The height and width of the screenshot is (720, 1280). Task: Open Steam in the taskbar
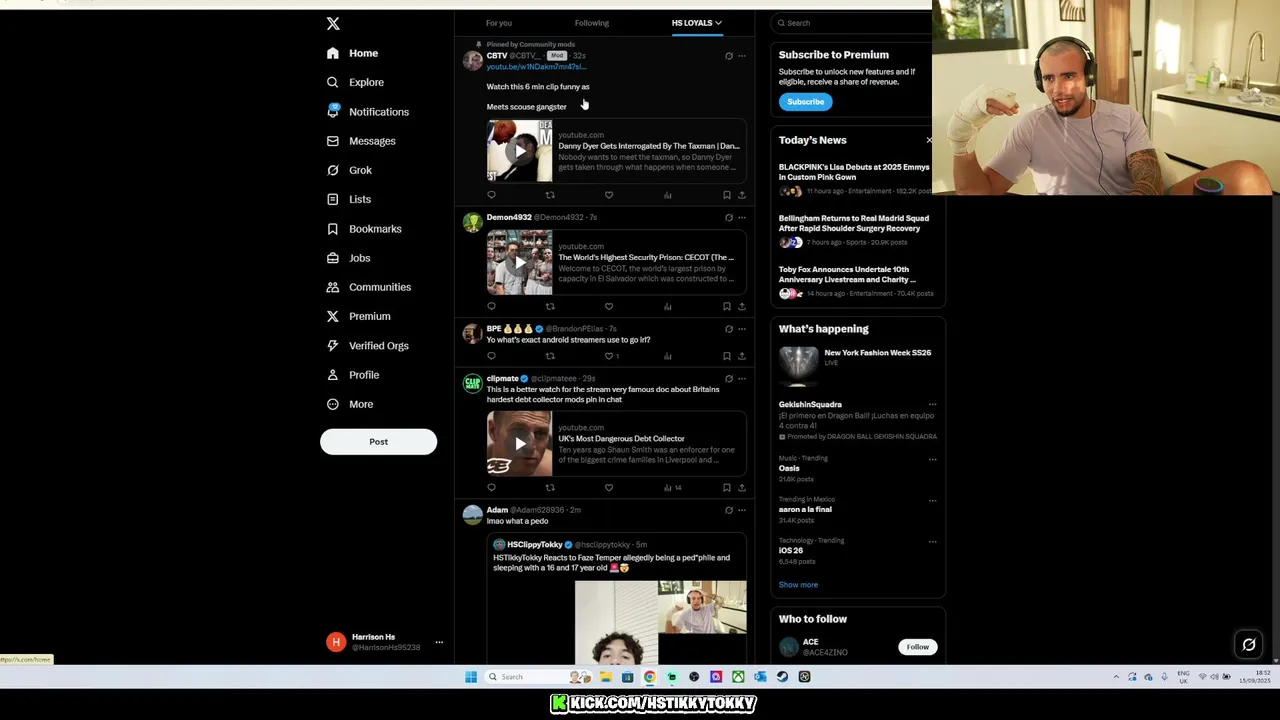click(782, 677)
